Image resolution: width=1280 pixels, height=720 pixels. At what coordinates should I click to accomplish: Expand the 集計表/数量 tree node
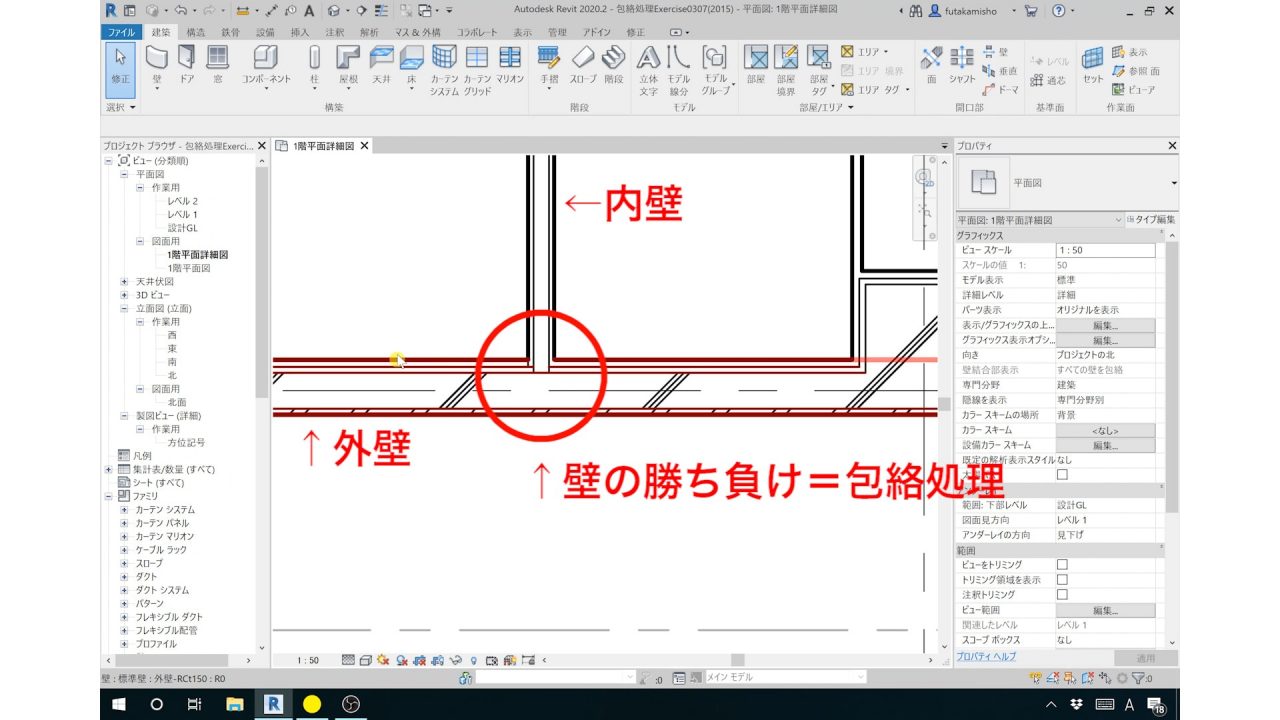point(108,468)
